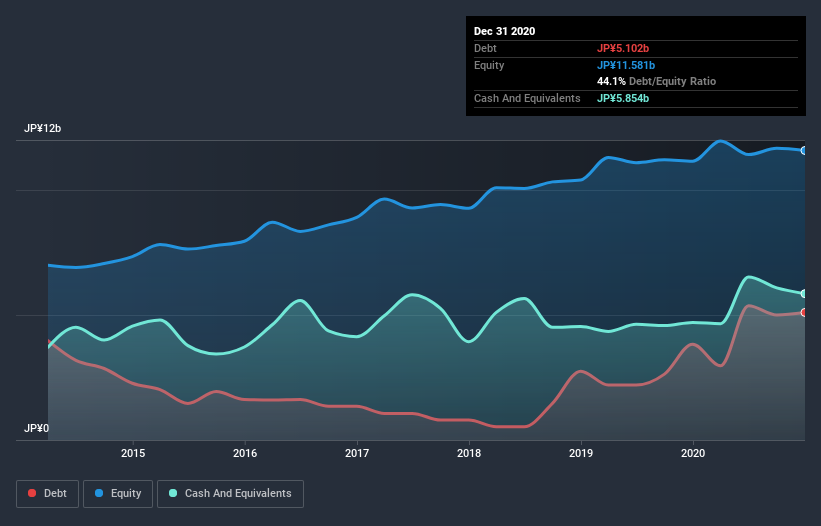Click the tooltip's Equity row label
The width and height of the screenshot is (821, 526).
pyautogui.click(x=489, y=65)
